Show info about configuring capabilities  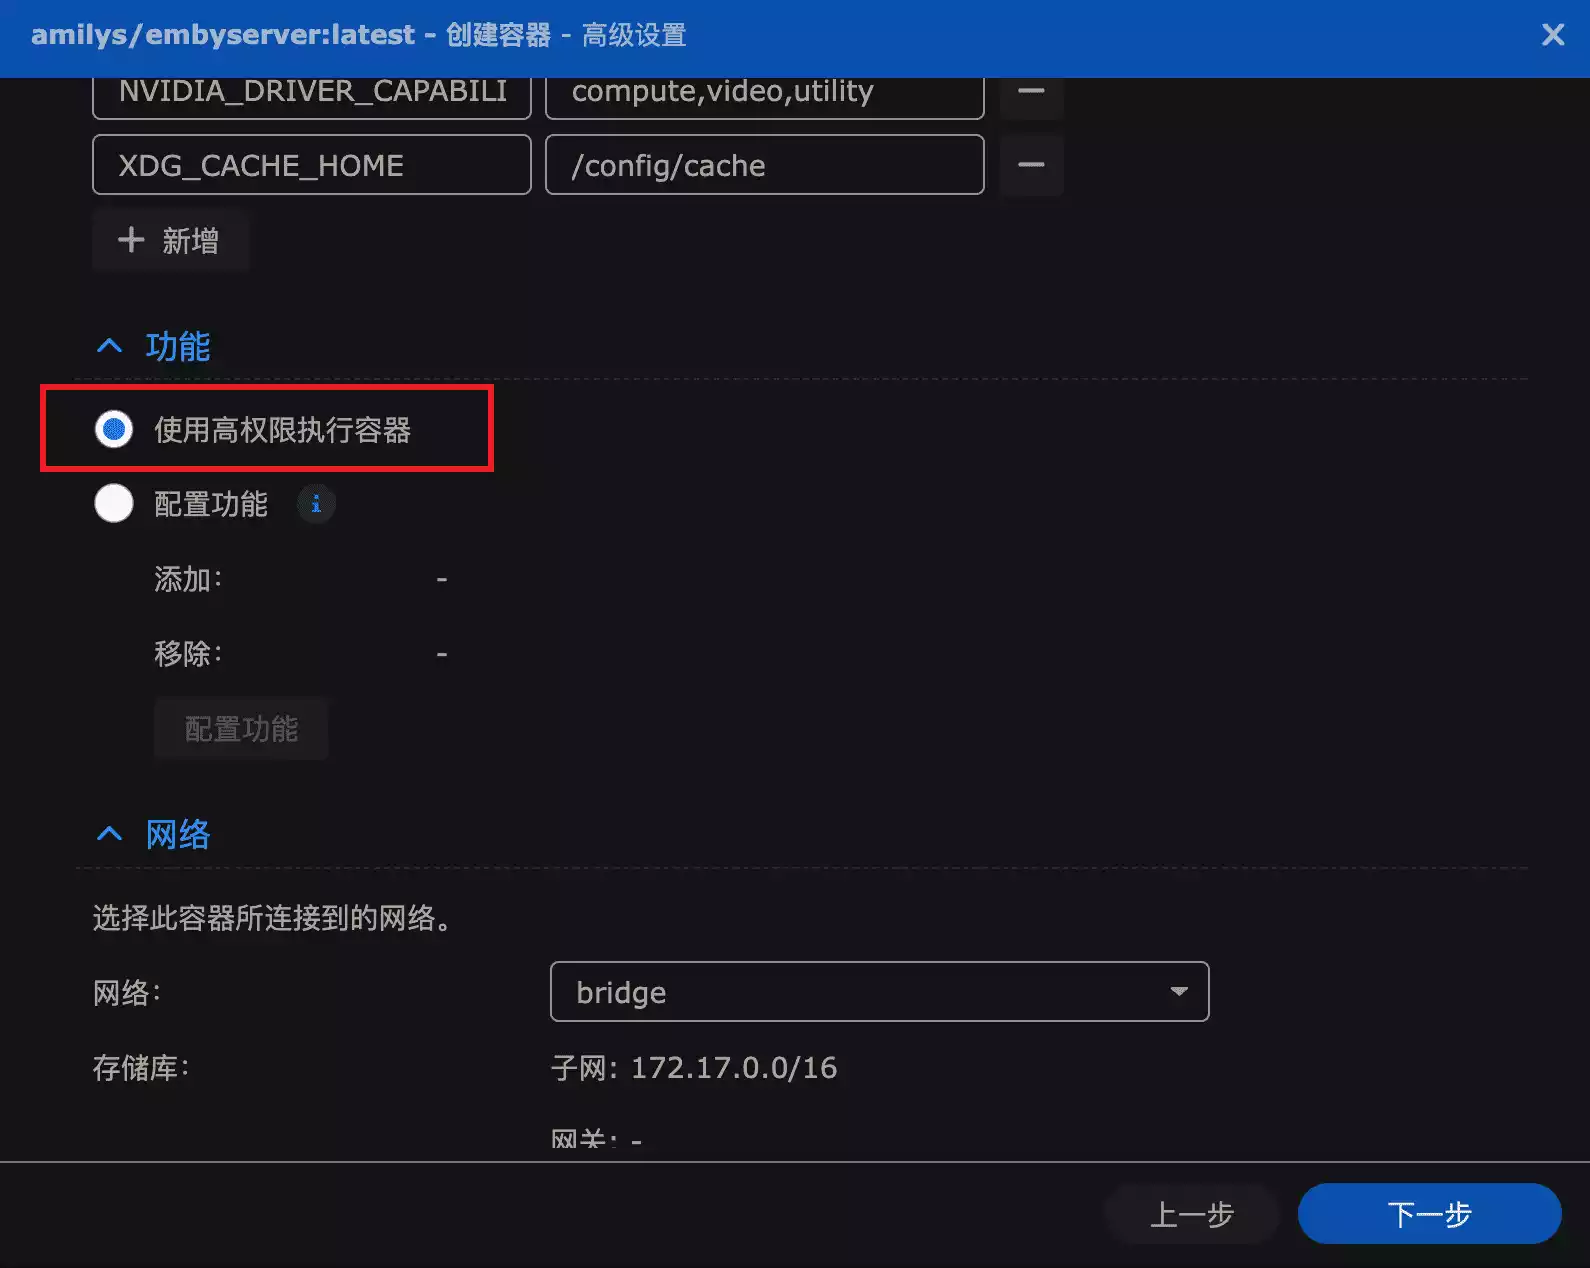(x=316, y=504)
